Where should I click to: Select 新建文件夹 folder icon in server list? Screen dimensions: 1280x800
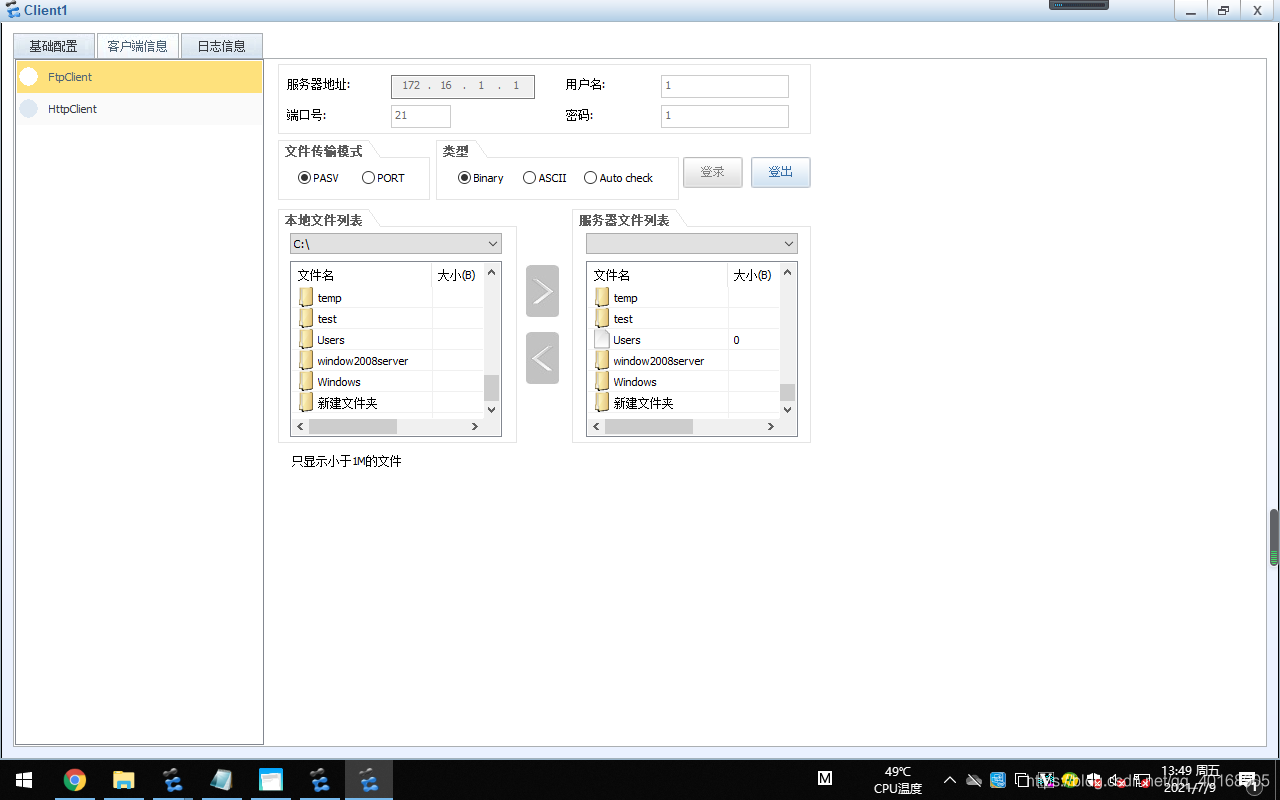602,402
